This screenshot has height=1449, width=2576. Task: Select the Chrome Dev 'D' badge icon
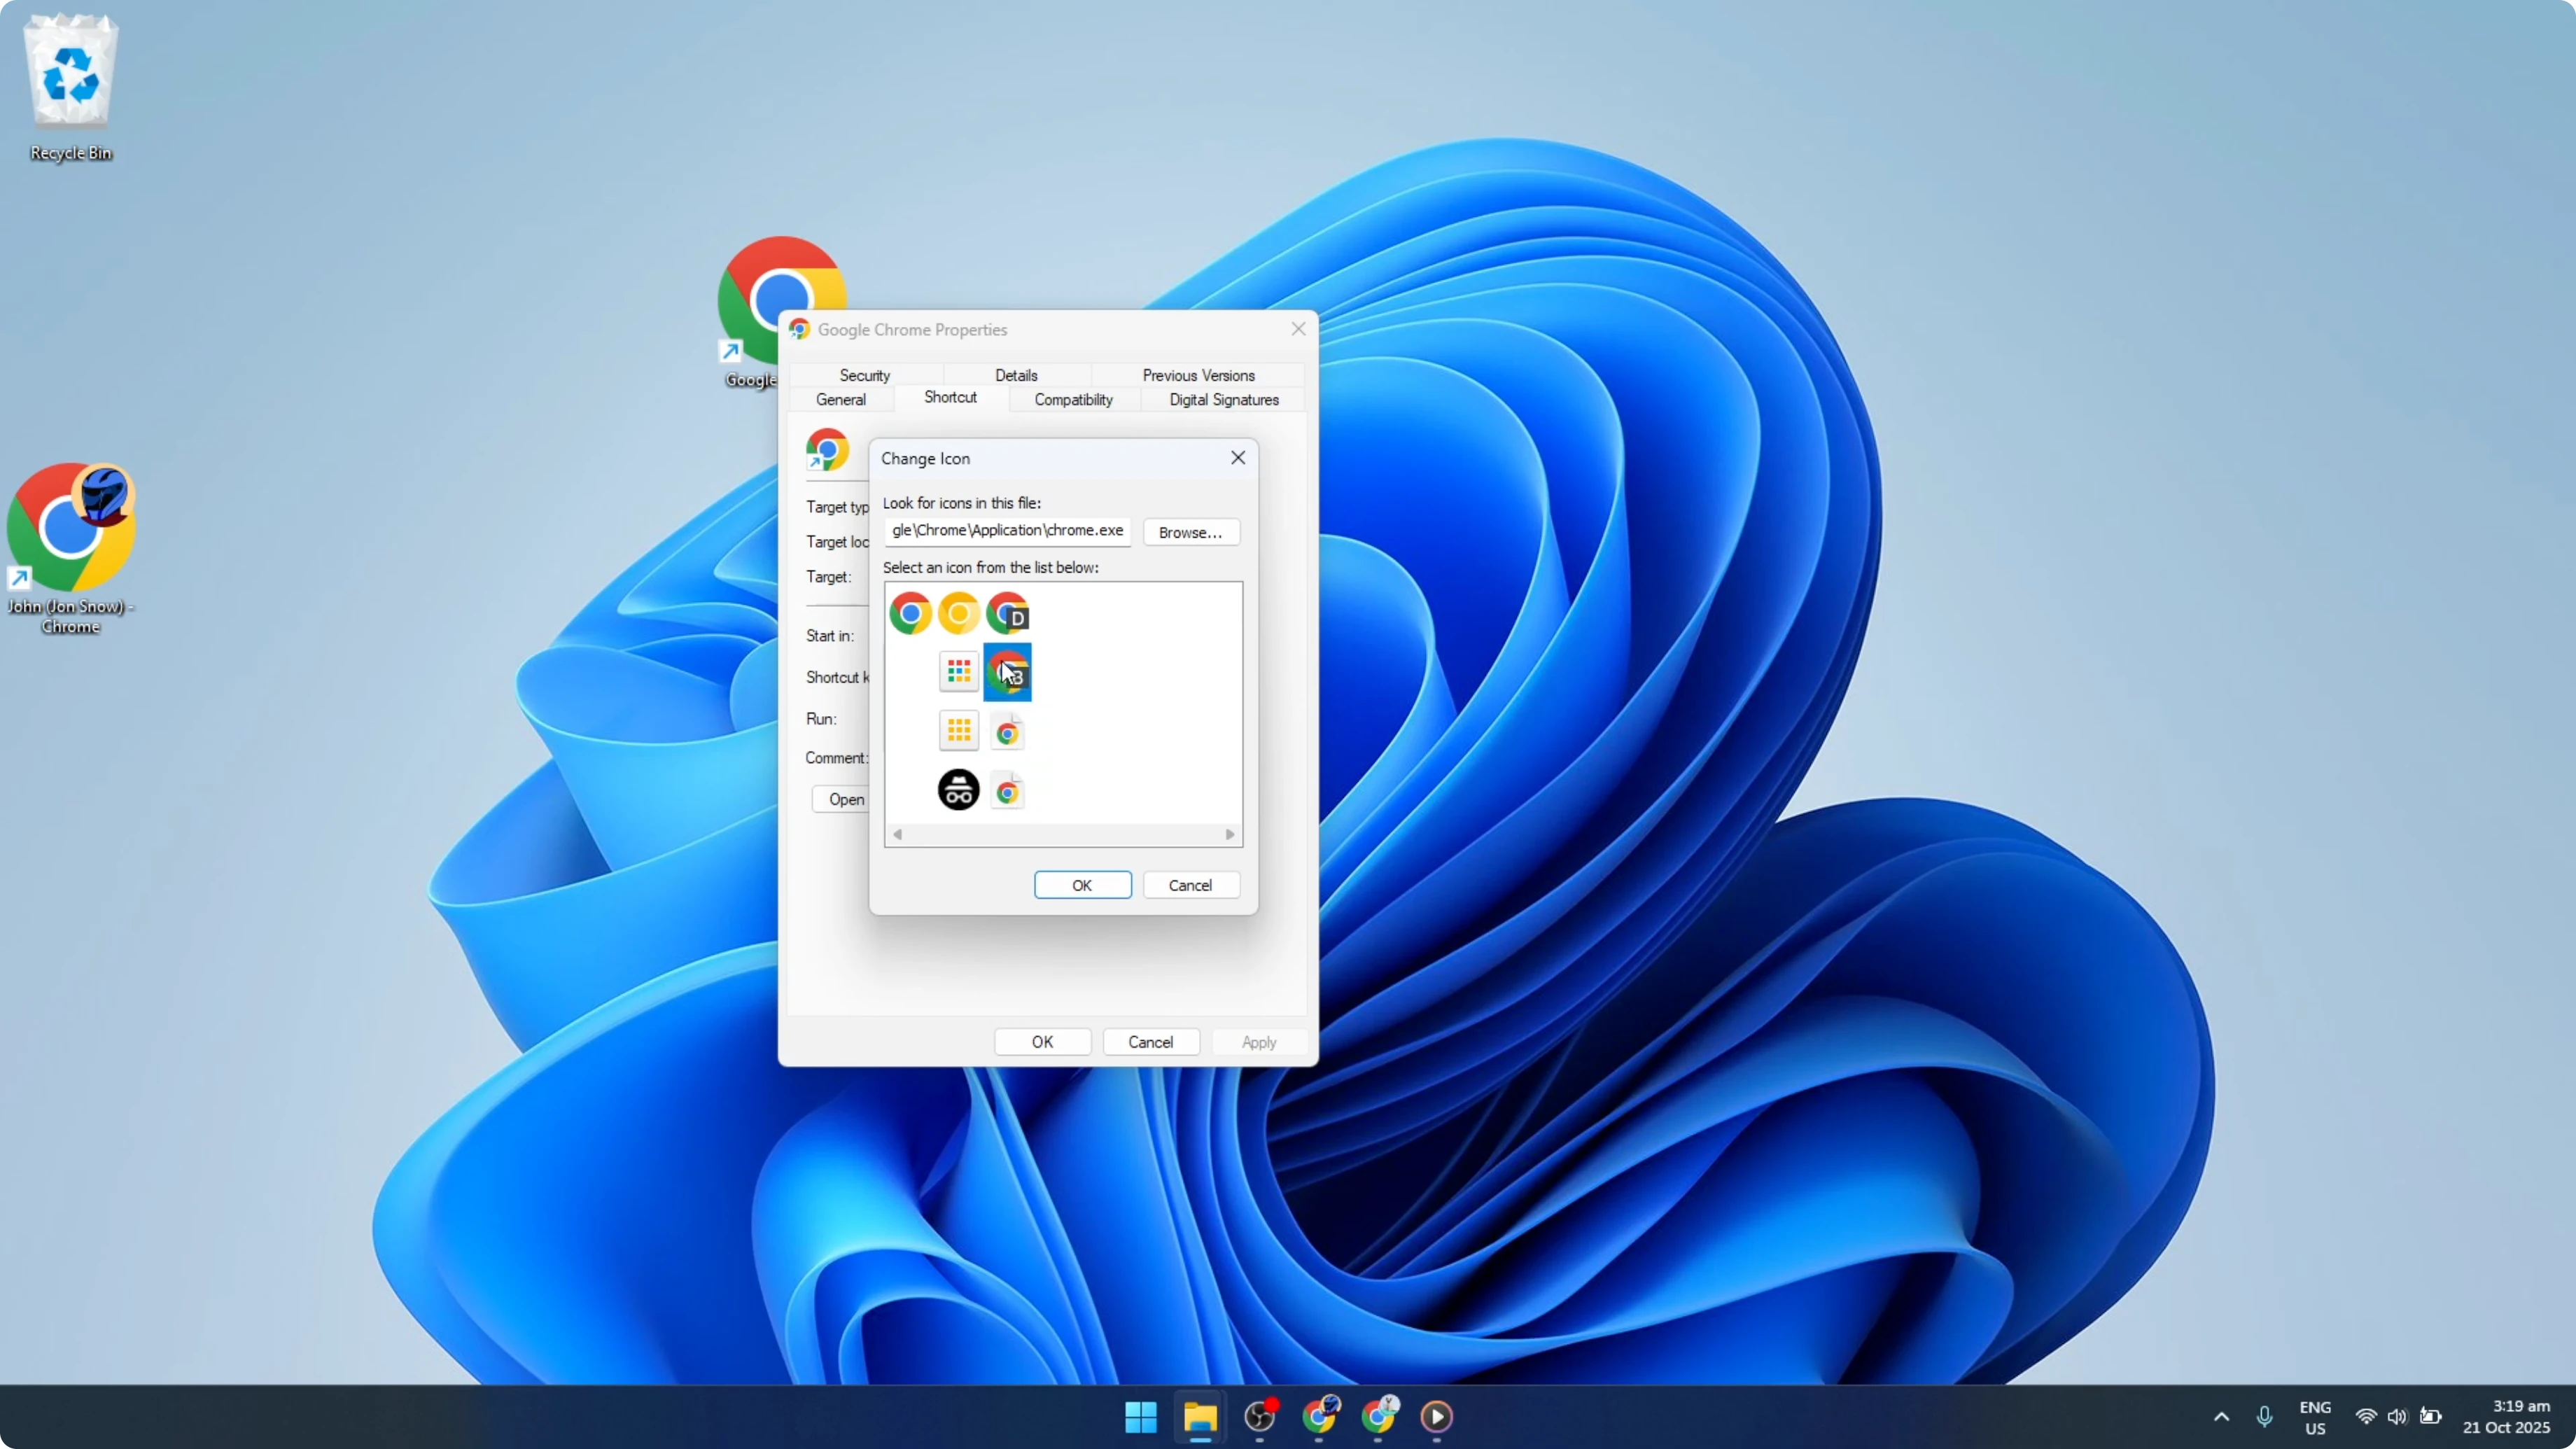(x=1008, y=613)
